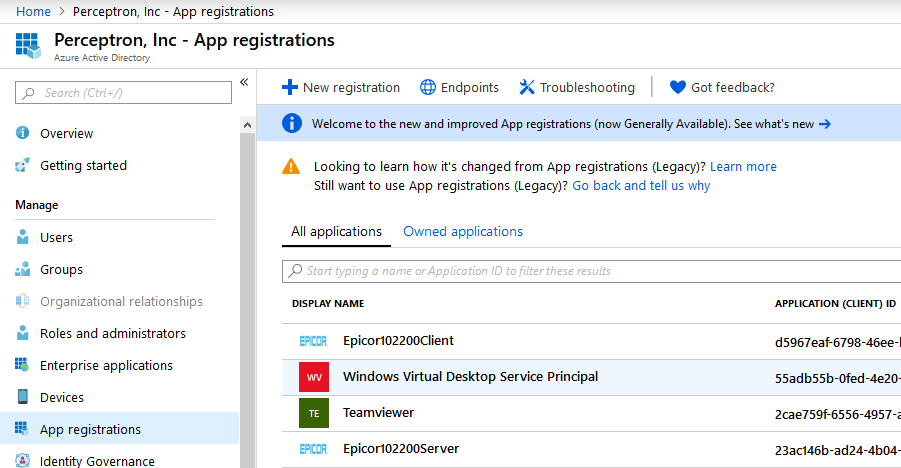Viewport: 901px width, 468px height.
Task: Follow Go back and tell us why link
Action: 641,186
